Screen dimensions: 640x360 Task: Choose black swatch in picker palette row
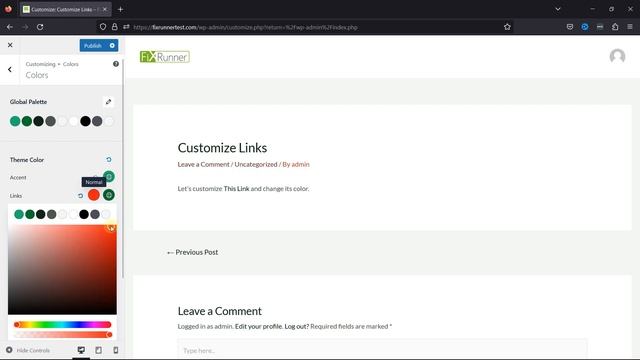click(x=84, y=214)
